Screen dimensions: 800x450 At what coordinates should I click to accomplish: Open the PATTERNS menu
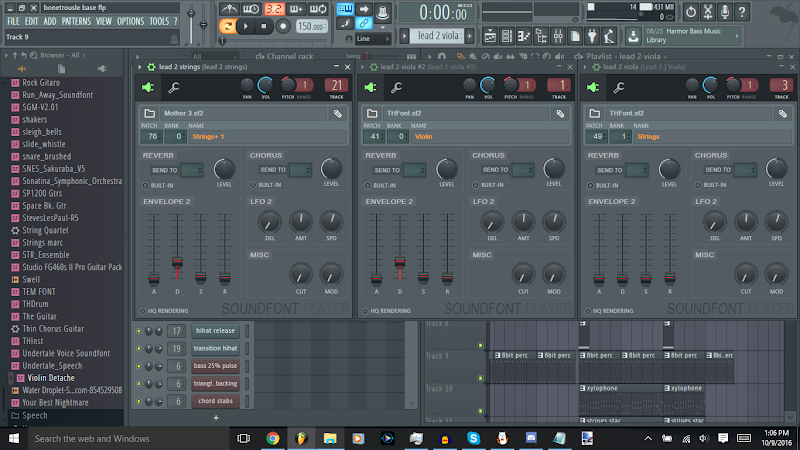[x=76, y=21]
